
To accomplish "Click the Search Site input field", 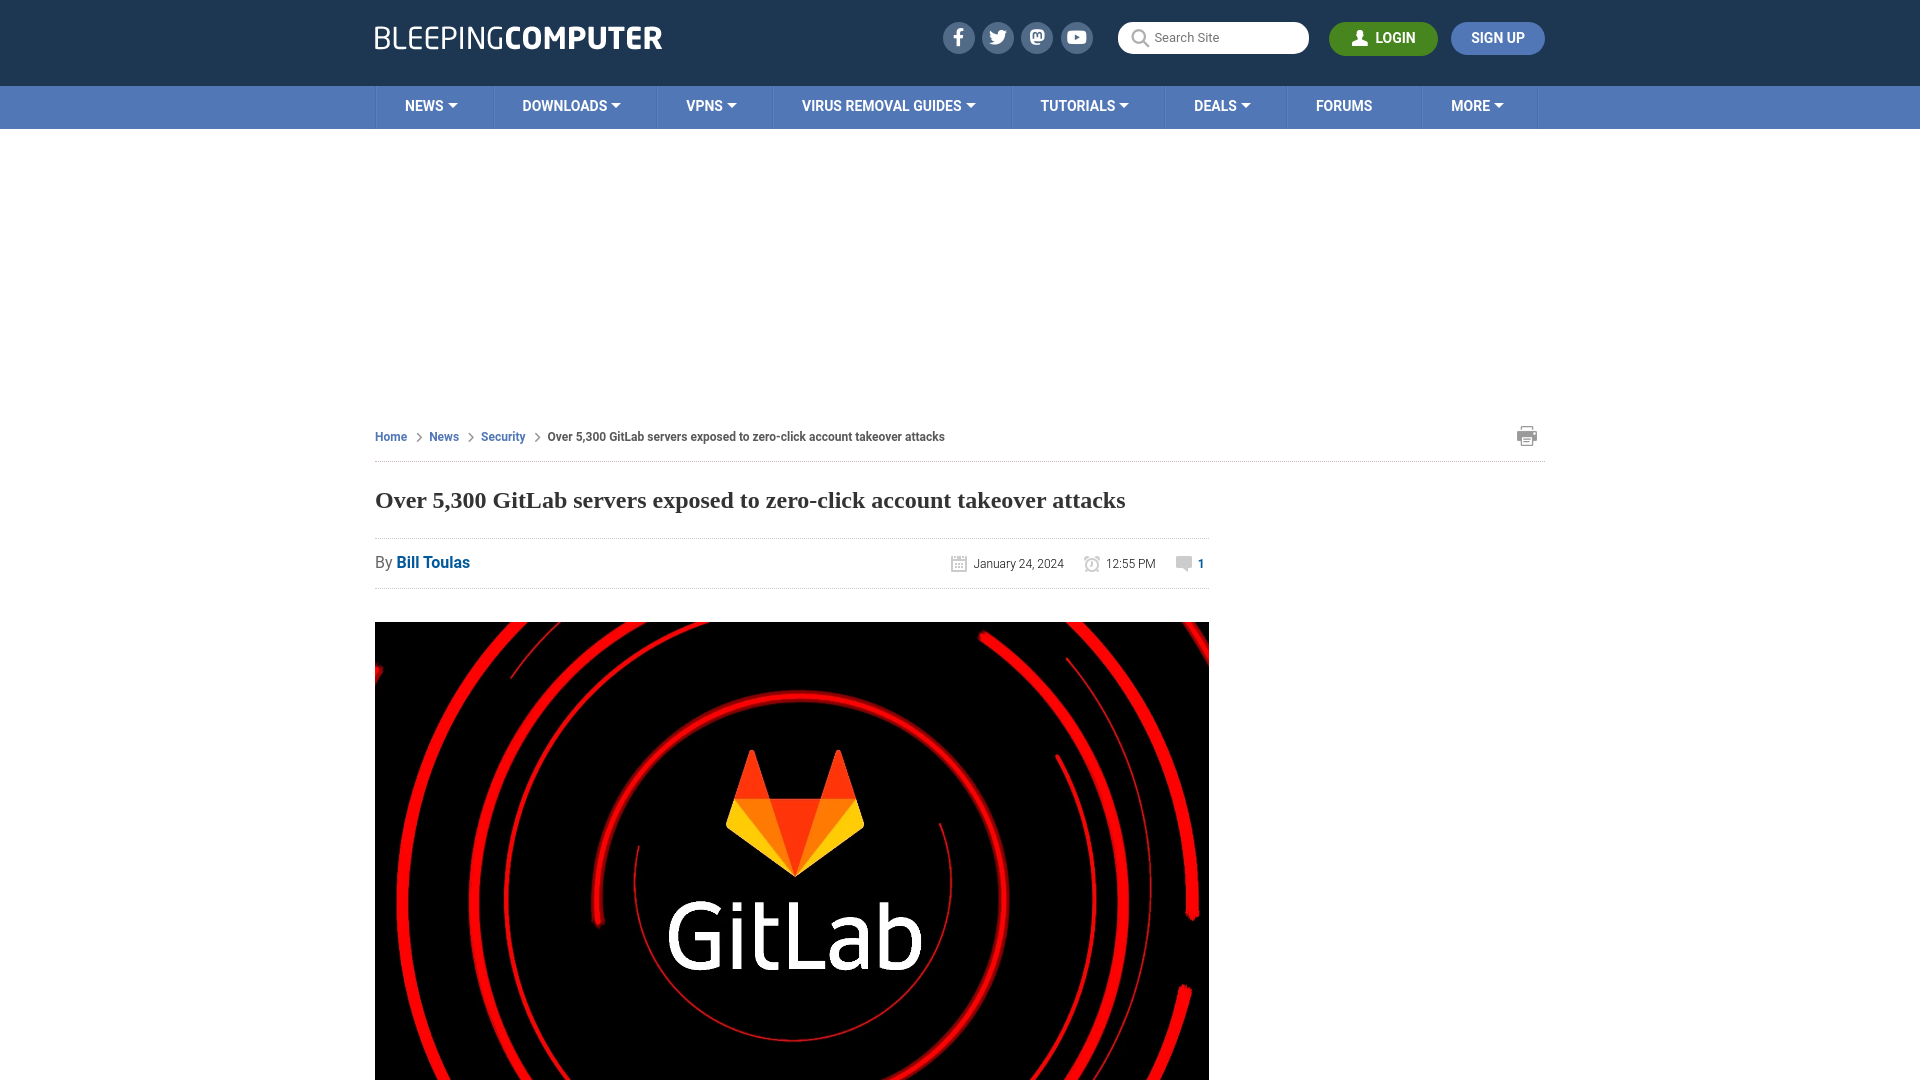I will pyautogui.click(x=1213, y=37).
